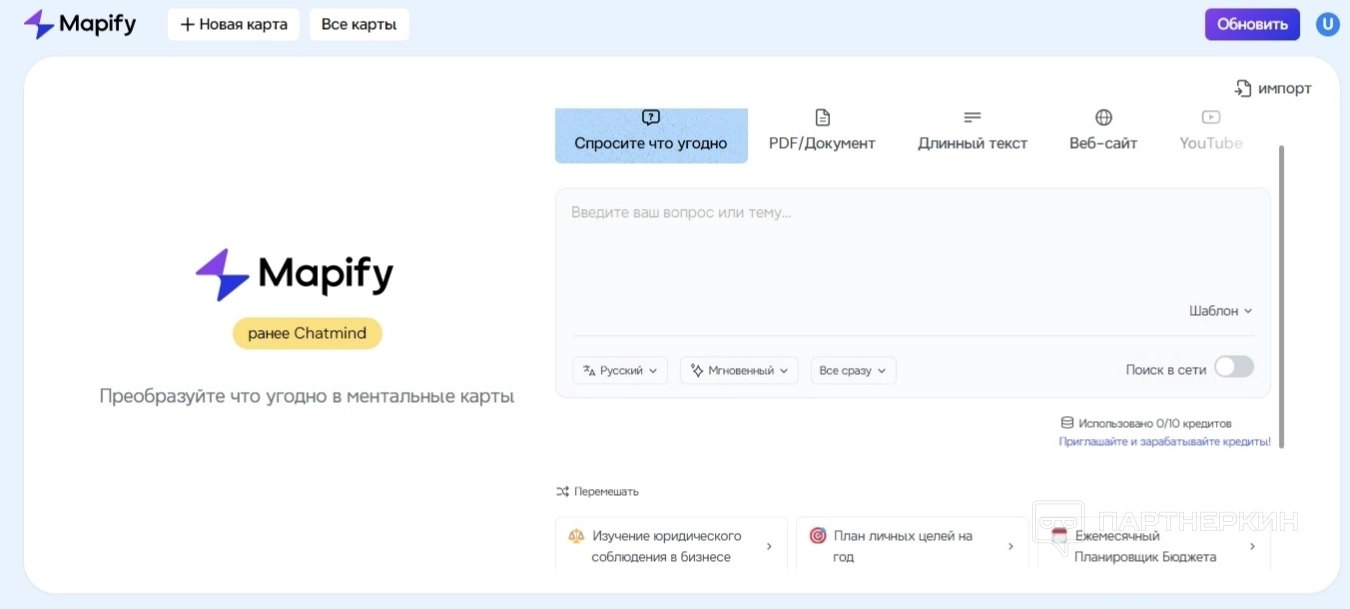Expand the Шаблон template dropdown
1350x609 pixels.
click(x=1221, y=311)
